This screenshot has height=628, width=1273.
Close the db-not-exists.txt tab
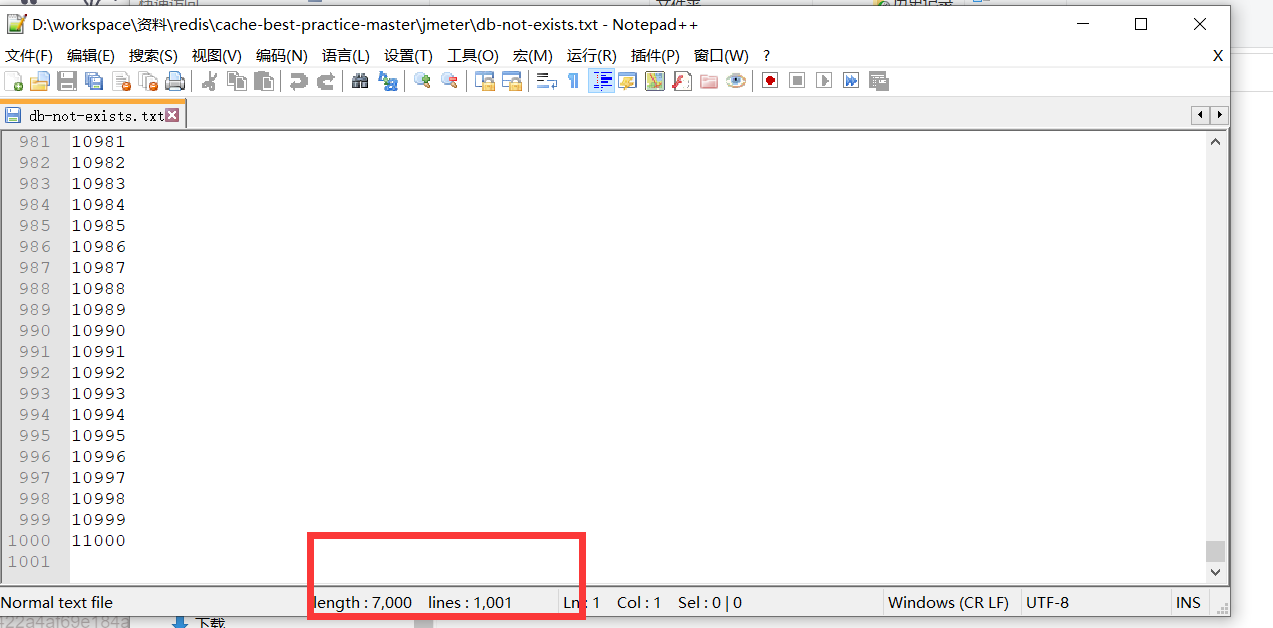pyautogui.click(x=172, y=116)
